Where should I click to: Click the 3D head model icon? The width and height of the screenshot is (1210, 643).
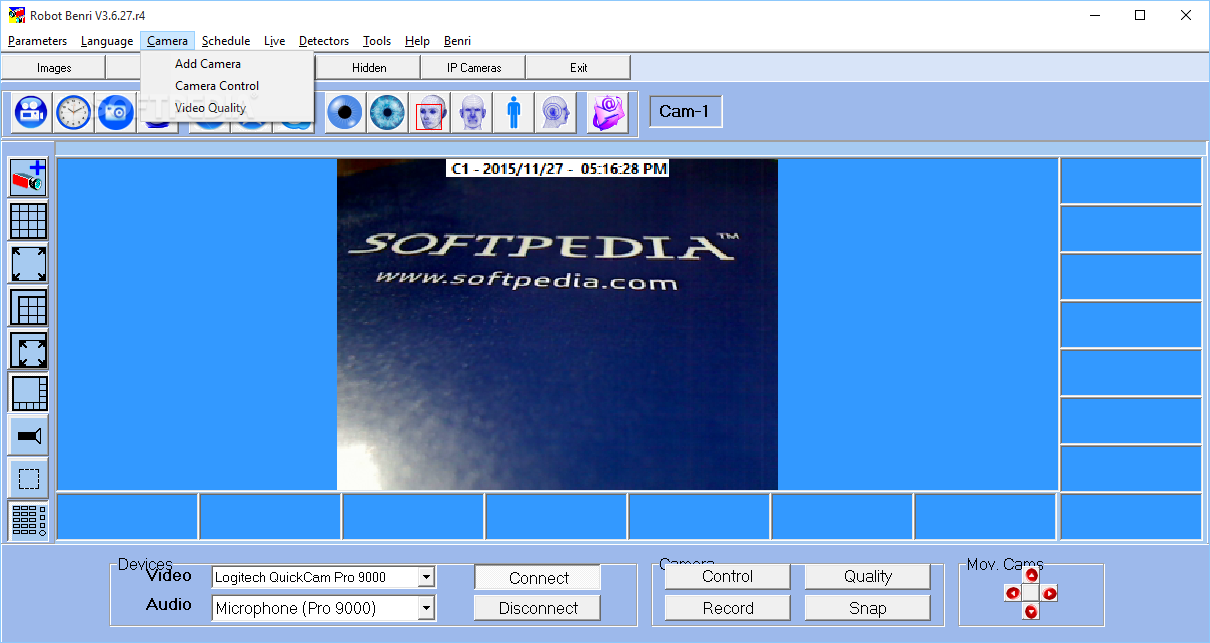point(471,112)
